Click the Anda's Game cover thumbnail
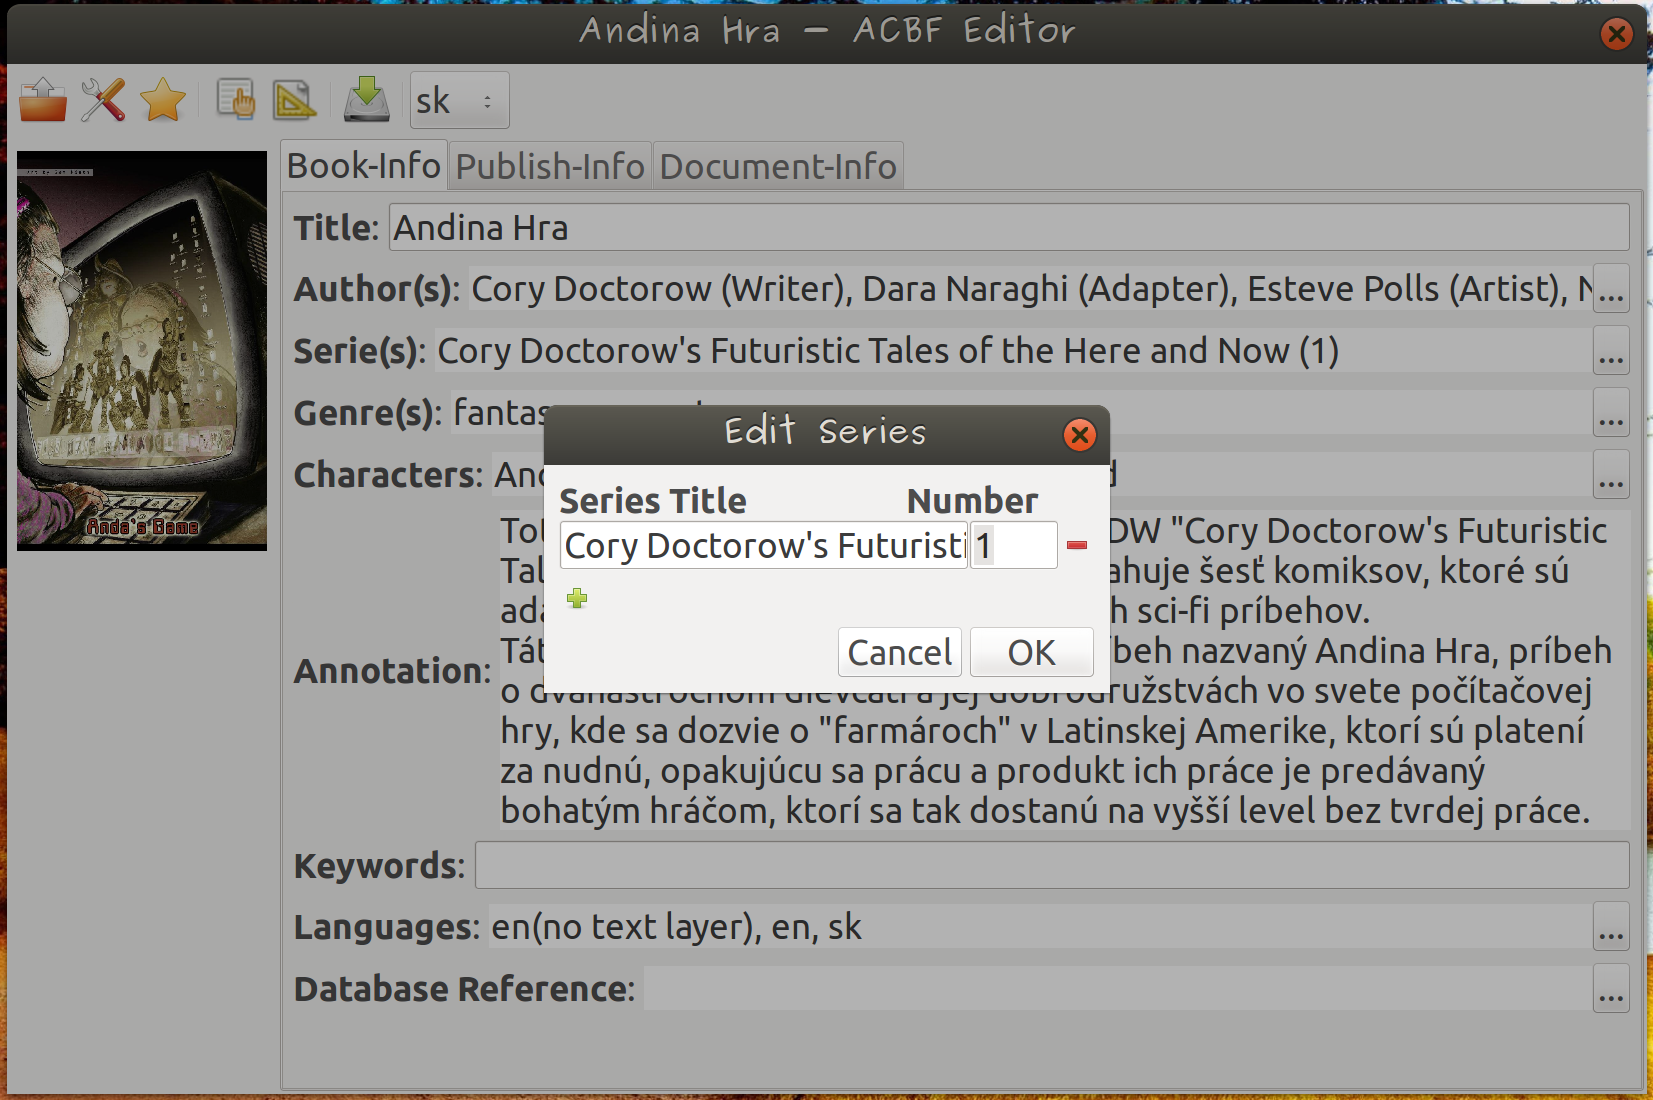 click(x=142, y=351)
